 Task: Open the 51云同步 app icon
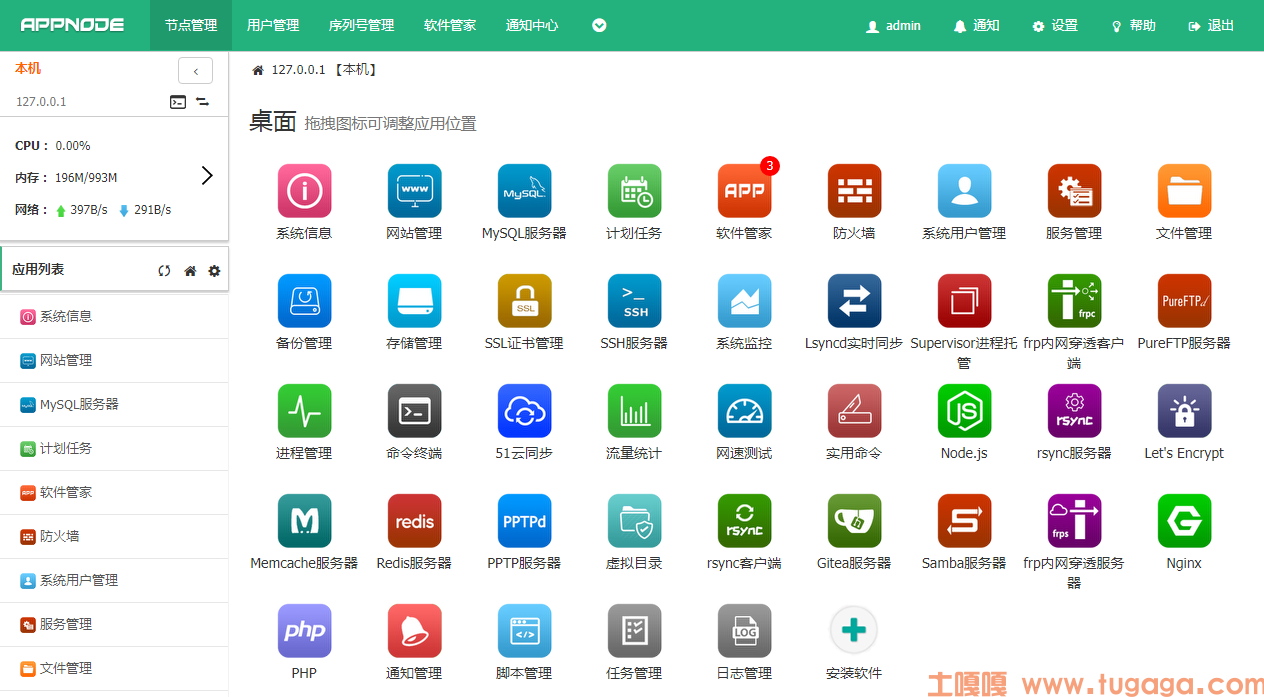pos(524,411)
